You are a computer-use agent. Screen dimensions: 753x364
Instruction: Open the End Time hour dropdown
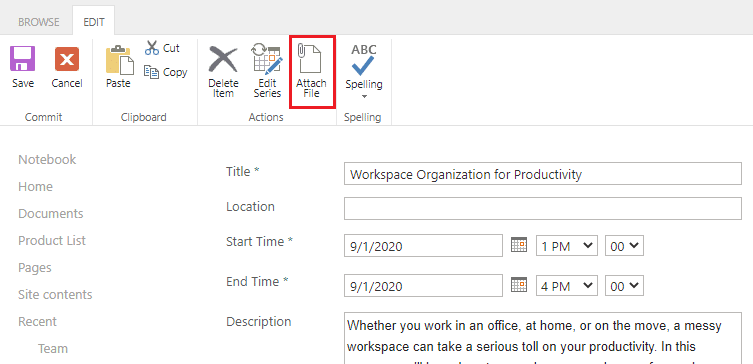[567, 286]
